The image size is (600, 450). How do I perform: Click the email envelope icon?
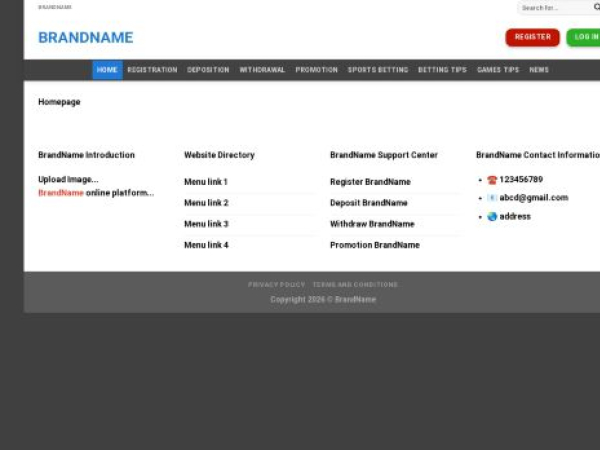492,198
